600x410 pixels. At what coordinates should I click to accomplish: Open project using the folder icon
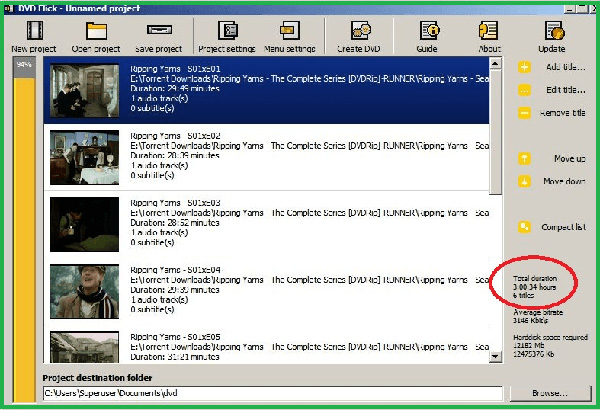coord(96,31)
